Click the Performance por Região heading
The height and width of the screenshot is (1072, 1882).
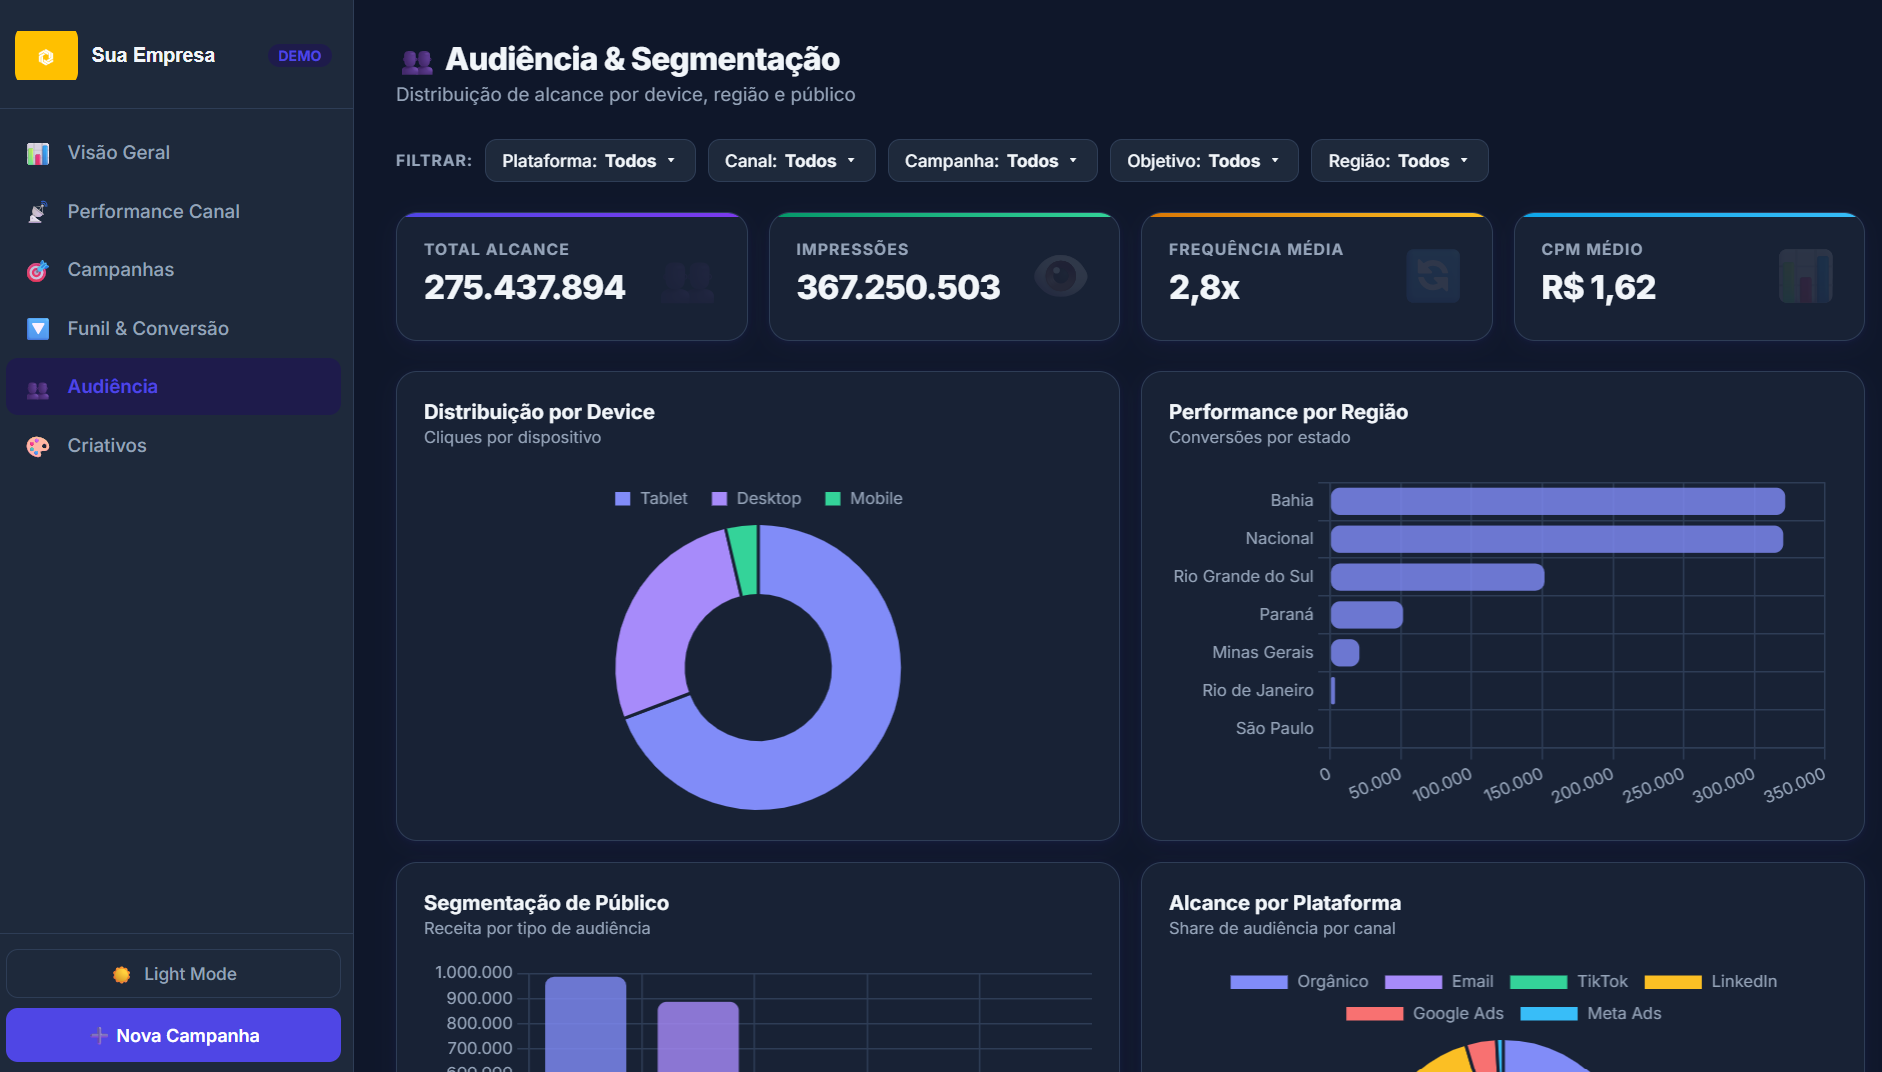pos(1288,412)
